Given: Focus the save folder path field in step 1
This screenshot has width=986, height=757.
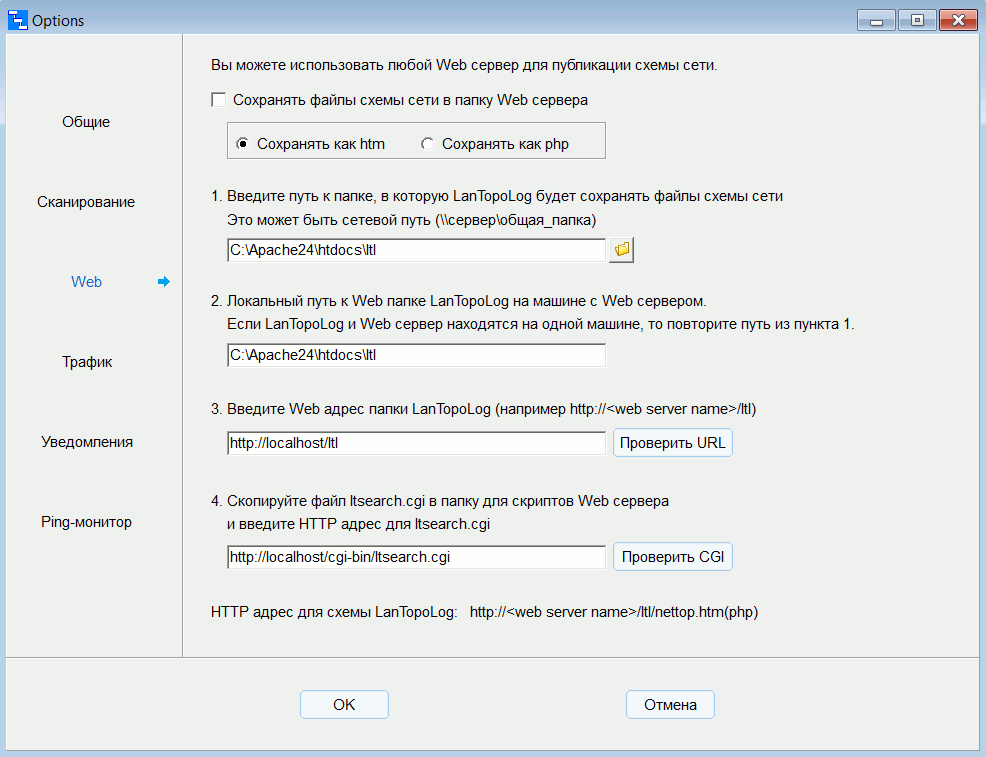Looking at the screenshot, I should pyautogui.click(x=416, y=250).
